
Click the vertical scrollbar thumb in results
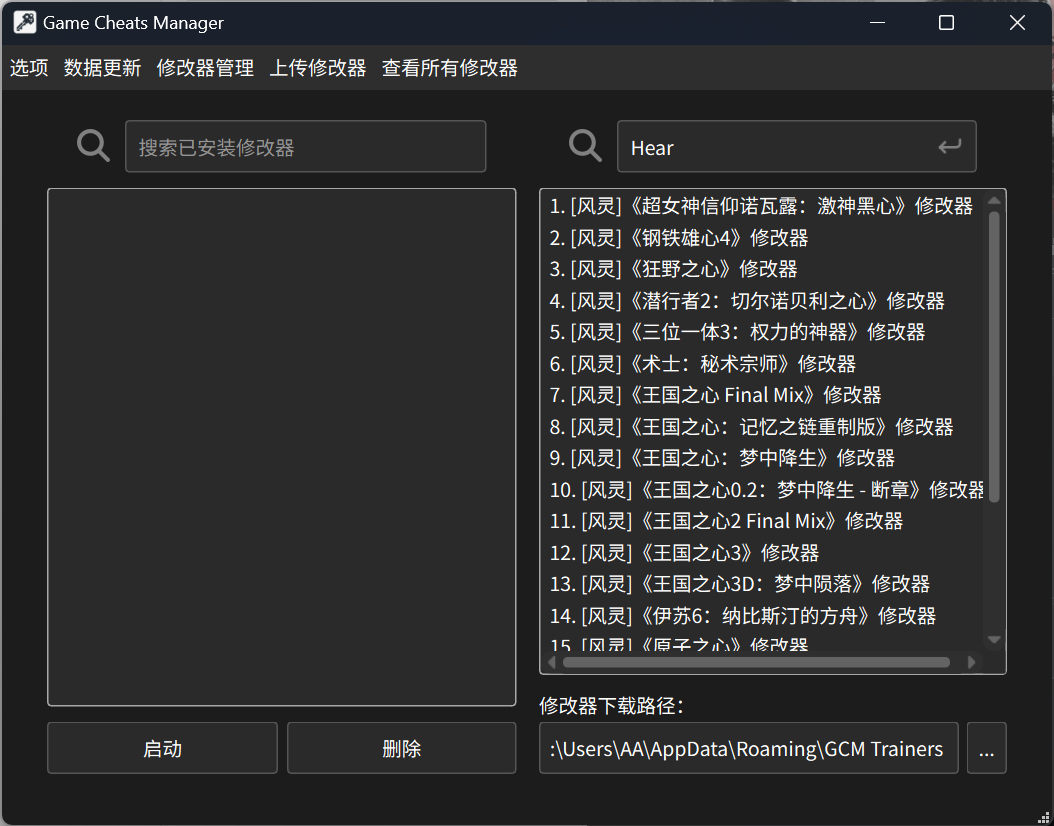(x=994, y=357)
